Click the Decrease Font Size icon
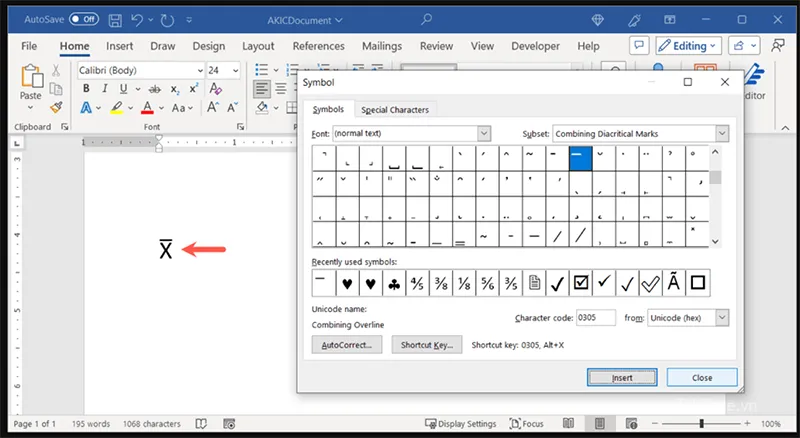Screen dimensions: 800x438 (x=233, y=108)
